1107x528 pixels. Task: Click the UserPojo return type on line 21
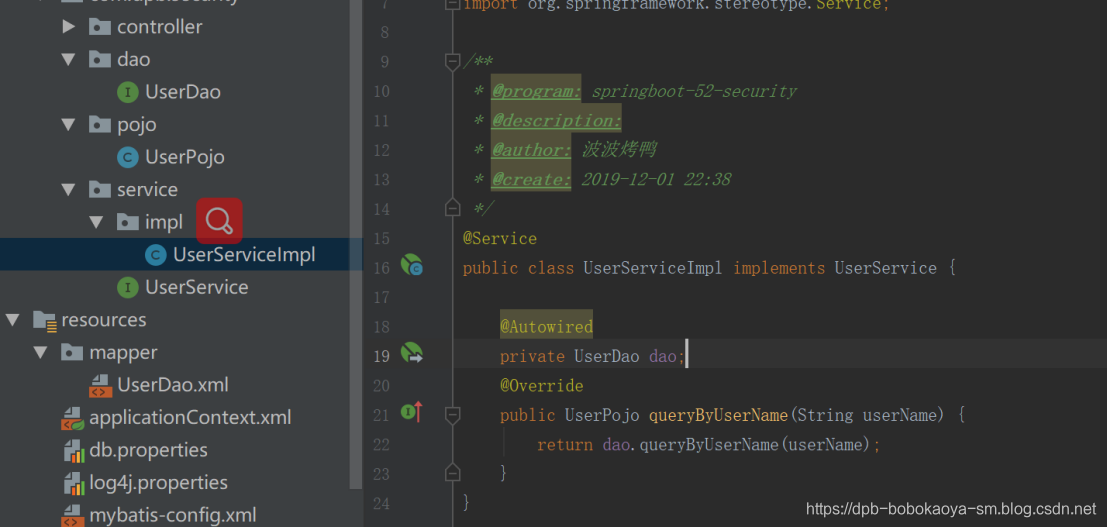tap(602, 415)
